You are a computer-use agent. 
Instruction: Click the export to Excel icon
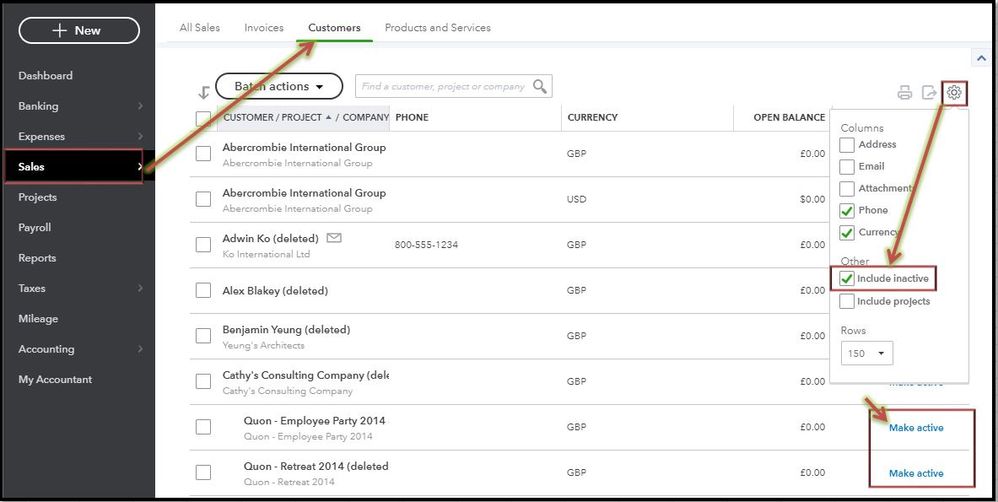[x=929, y=93]
